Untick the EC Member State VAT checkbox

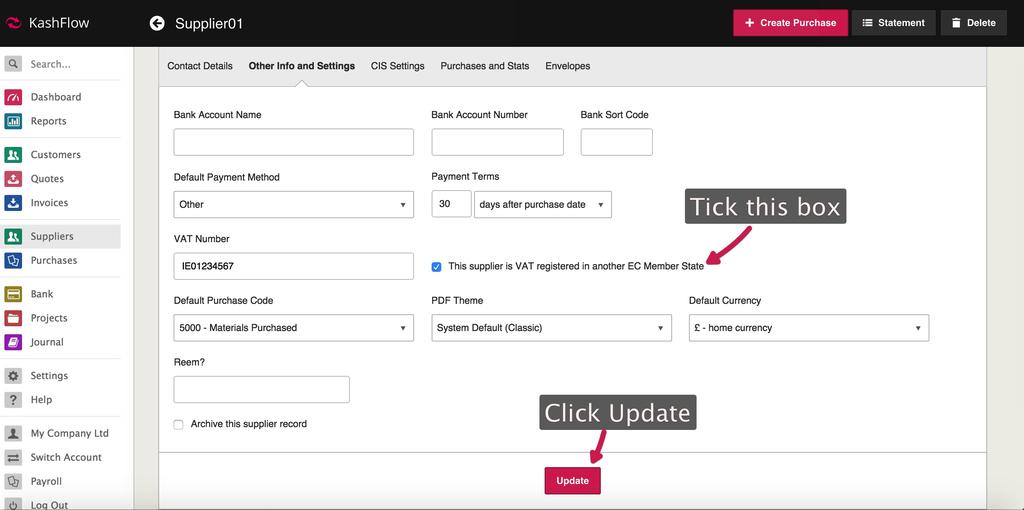tap(436, 267)
